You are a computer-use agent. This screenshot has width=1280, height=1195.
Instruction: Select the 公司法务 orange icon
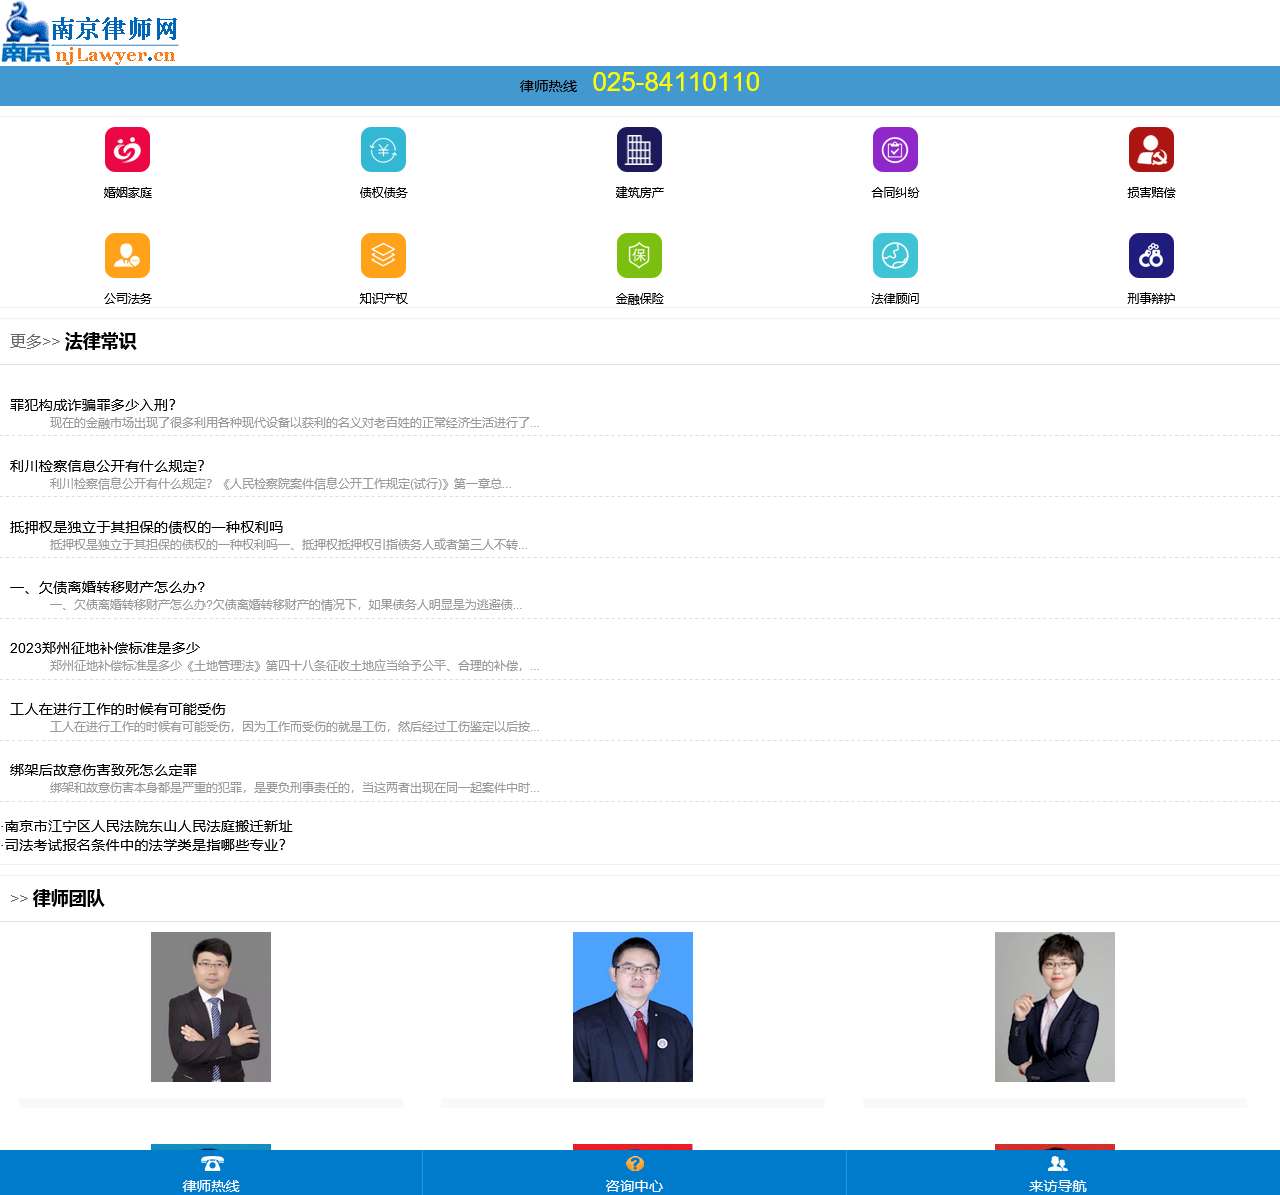tap(127, 256)
